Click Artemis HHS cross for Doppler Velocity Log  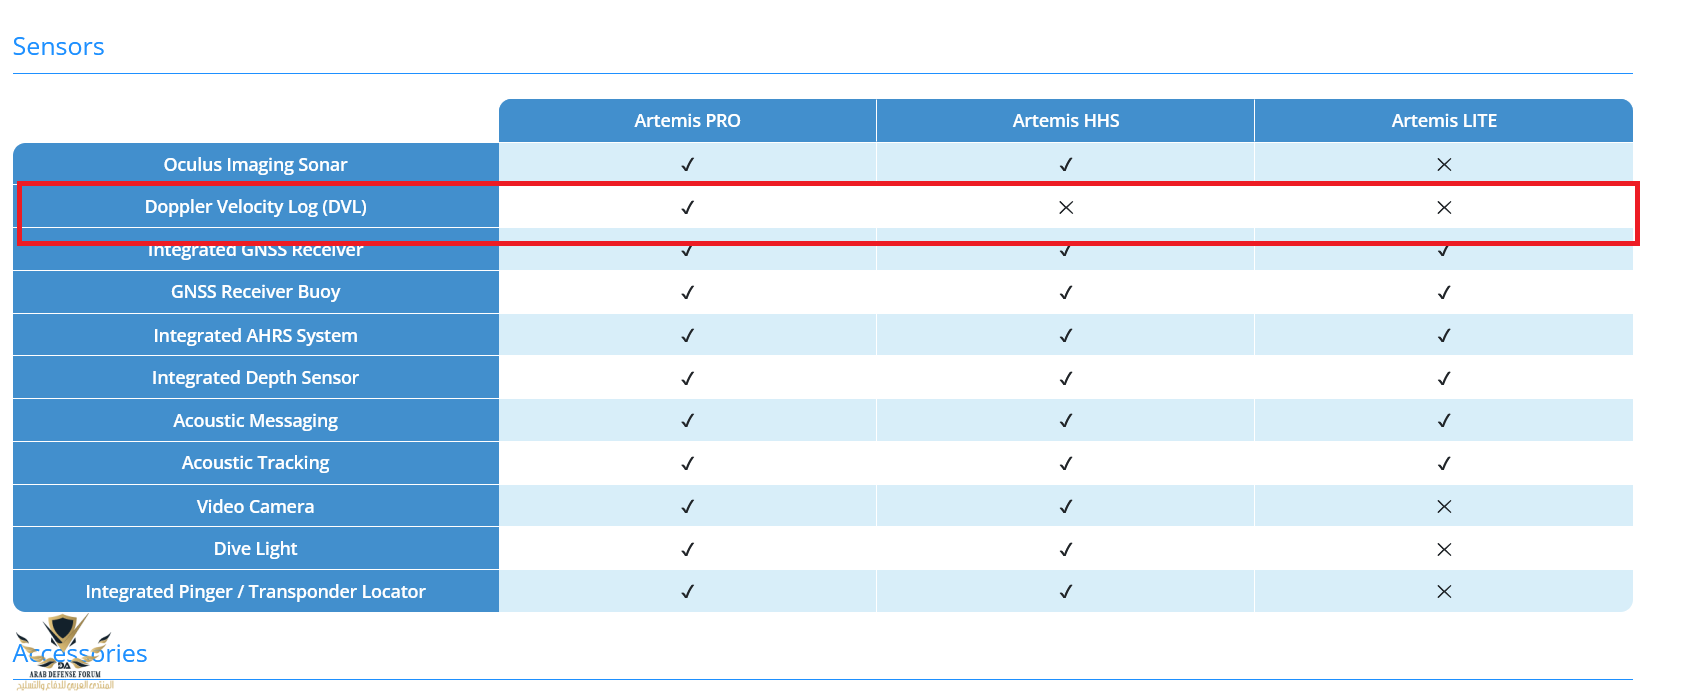[1066, 208]
